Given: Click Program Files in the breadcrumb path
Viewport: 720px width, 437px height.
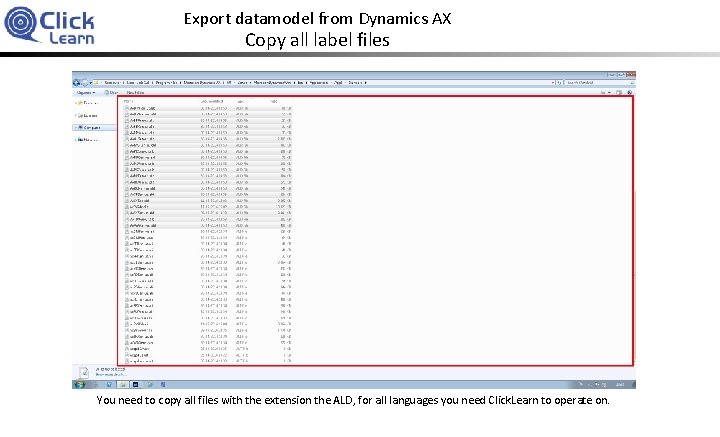Looking at the screenshot, I should pyautogui.click(x=167, y=83).
